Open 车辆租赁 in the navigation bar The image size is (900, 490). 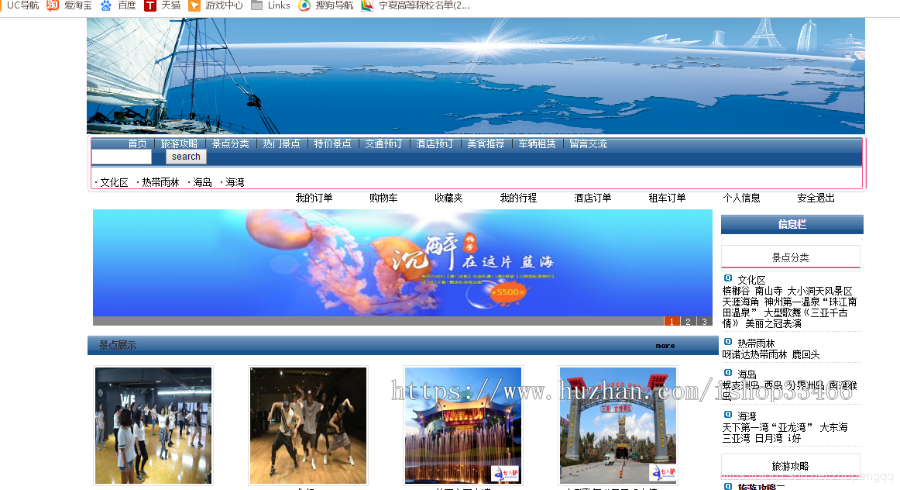pyautogui.click(x=537, y=143)
